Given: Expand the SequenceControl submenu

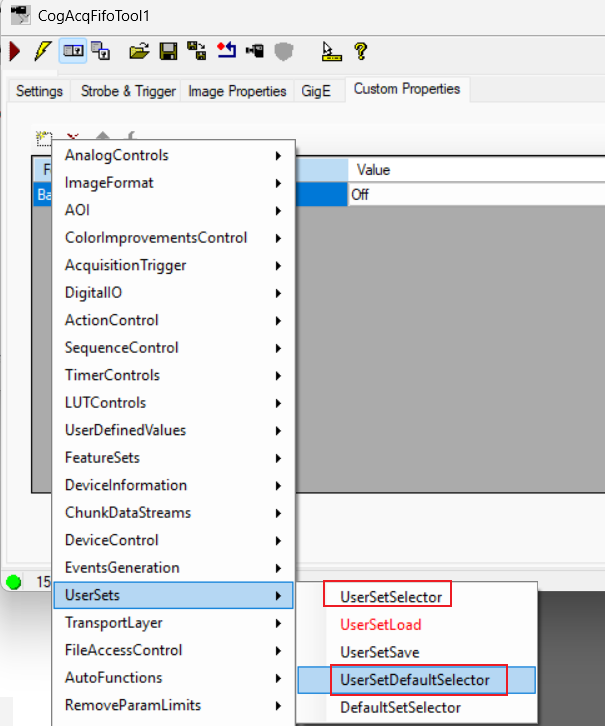Looking at the screenshot, I should pyautogui.click(x=174, y=348).
